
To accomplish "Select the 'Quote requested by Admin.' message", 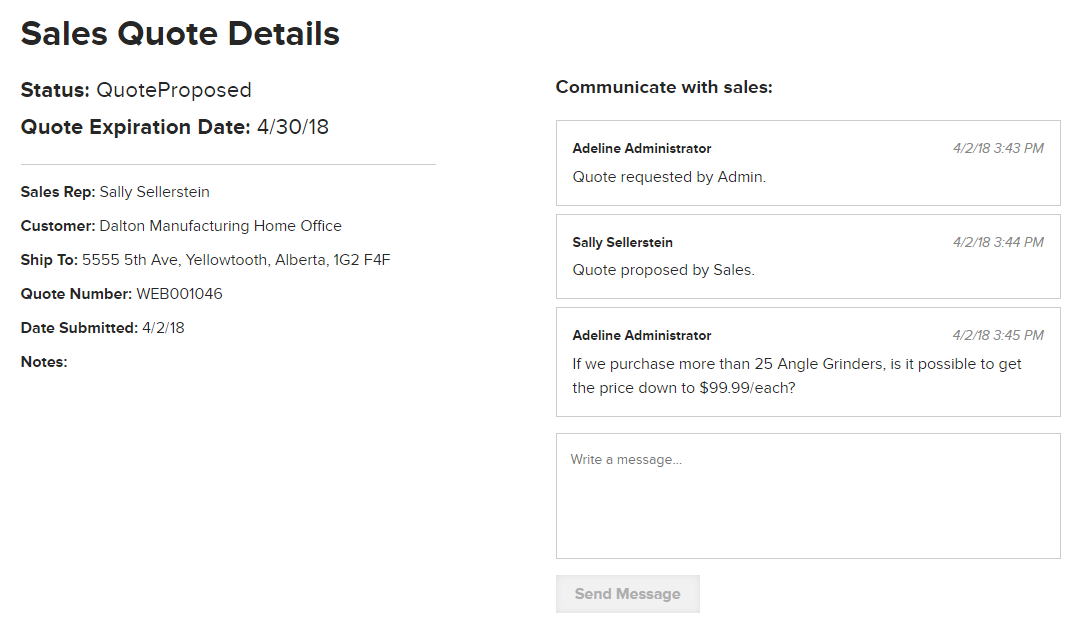I will coord(669,177).
